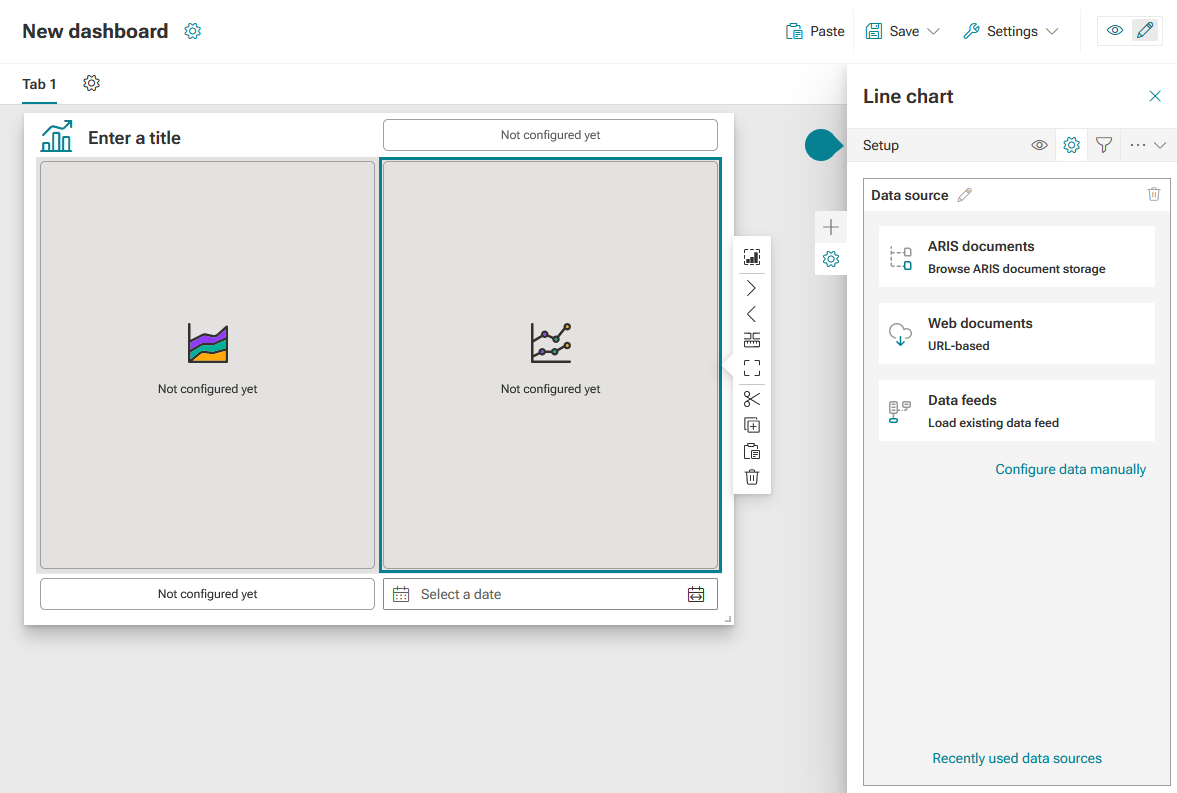Viewport: 1177px width, 793px height.
Task: Click pencil icon next to Data source
Action: point(965,195)
